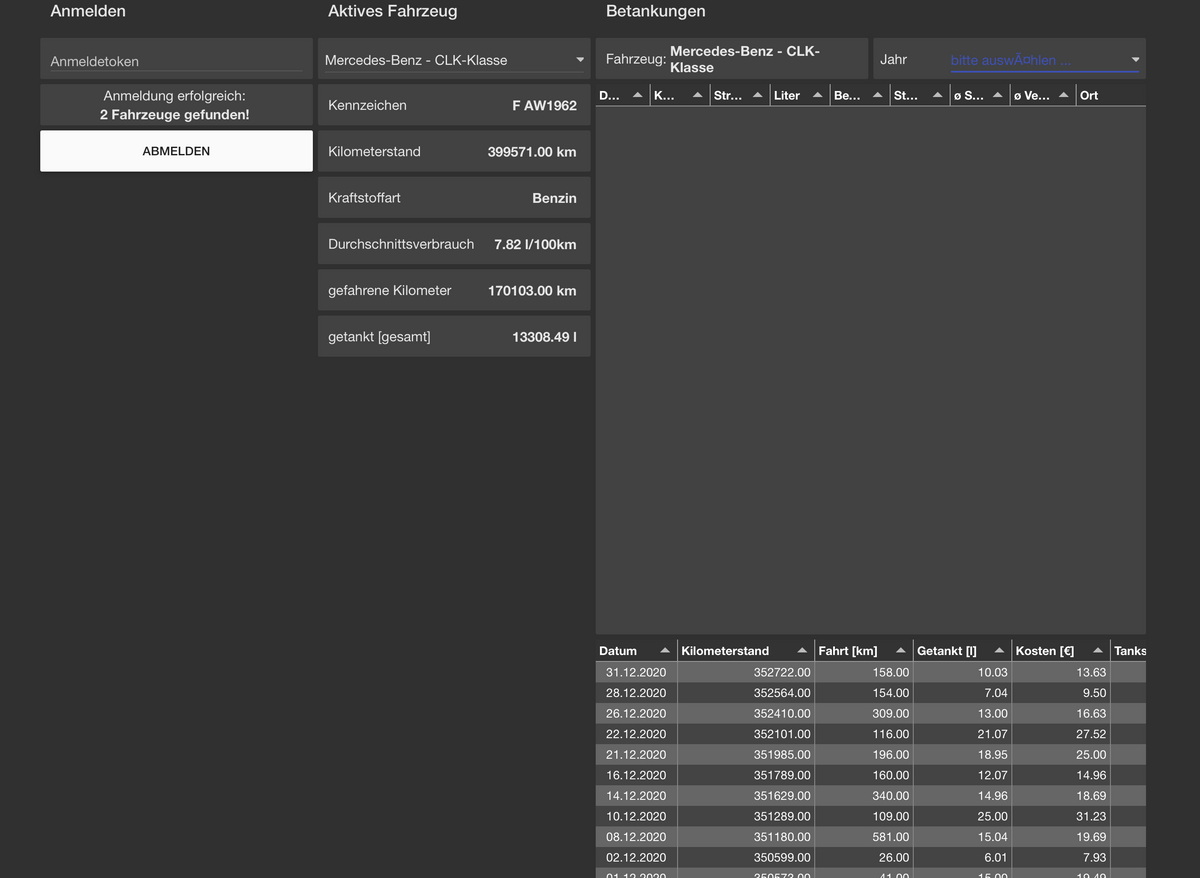Image resolution: width=1200 pixels, height=878 pixels.
Task: Click the ABMELDEN logout button
Action: [176, 151]
